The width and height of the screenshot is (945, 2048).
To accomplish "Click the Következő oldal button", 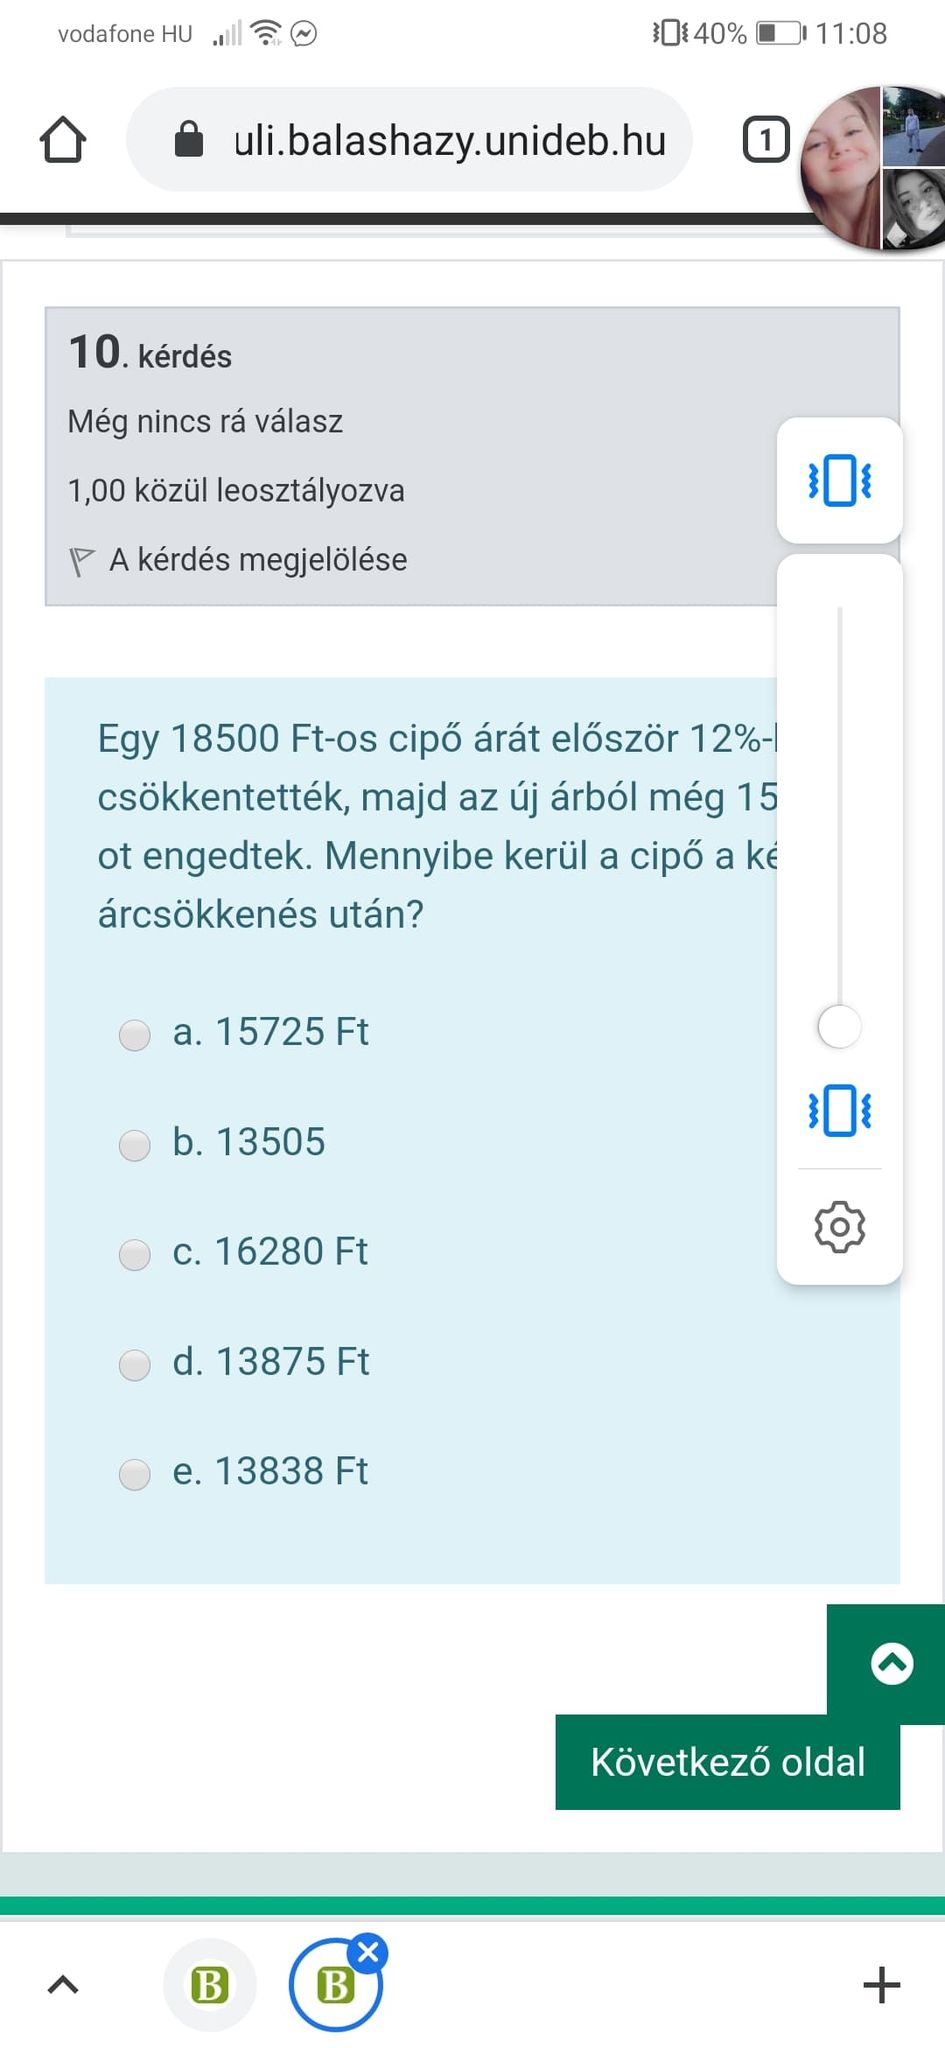I will (x=727, y=1762).
